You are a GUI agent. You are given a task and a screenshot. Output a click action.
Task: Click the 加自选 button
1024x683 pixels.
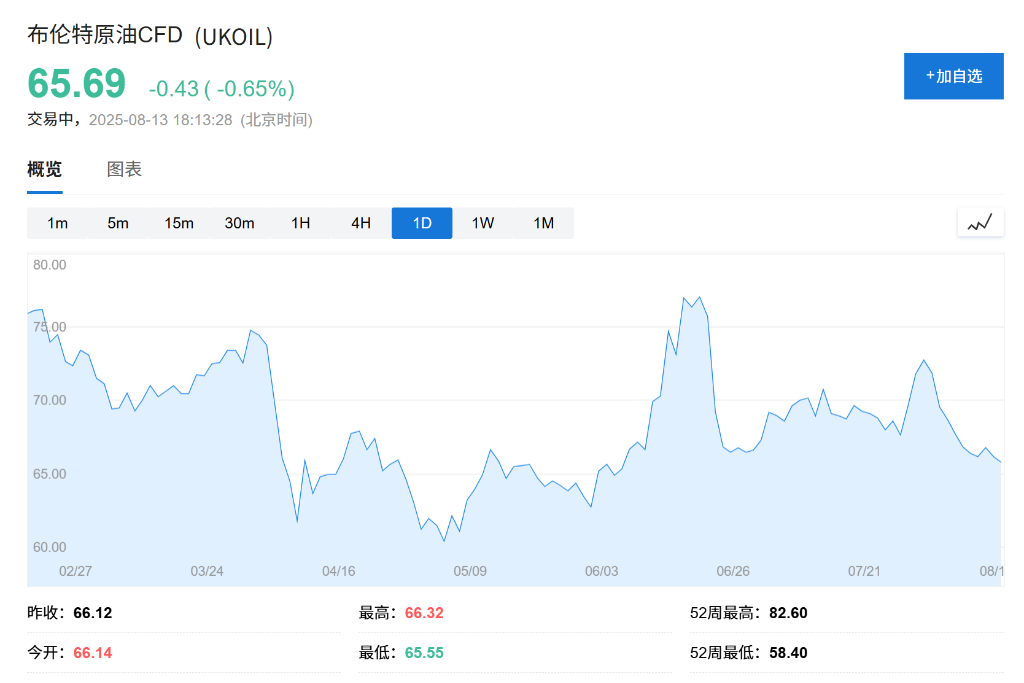953,76
